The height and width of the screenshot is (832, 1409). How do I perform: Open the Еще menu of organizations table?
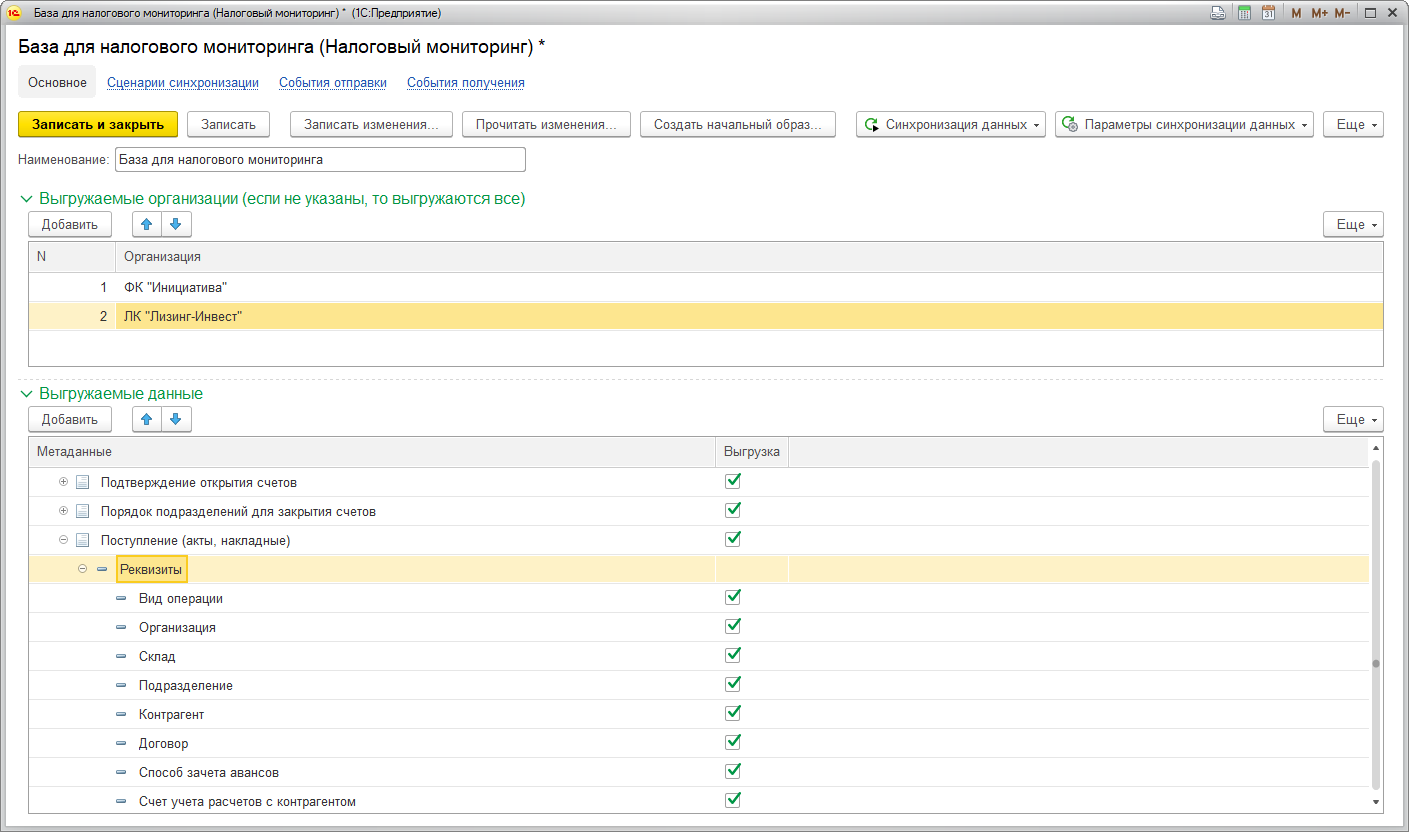(1353, 224)
